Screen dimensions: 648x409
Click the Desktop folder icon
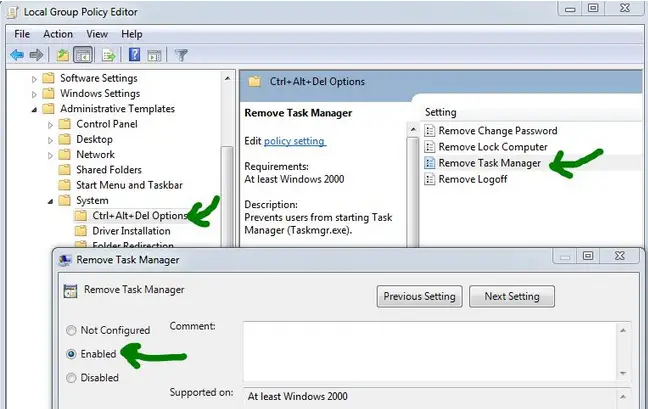click(64, 139)
